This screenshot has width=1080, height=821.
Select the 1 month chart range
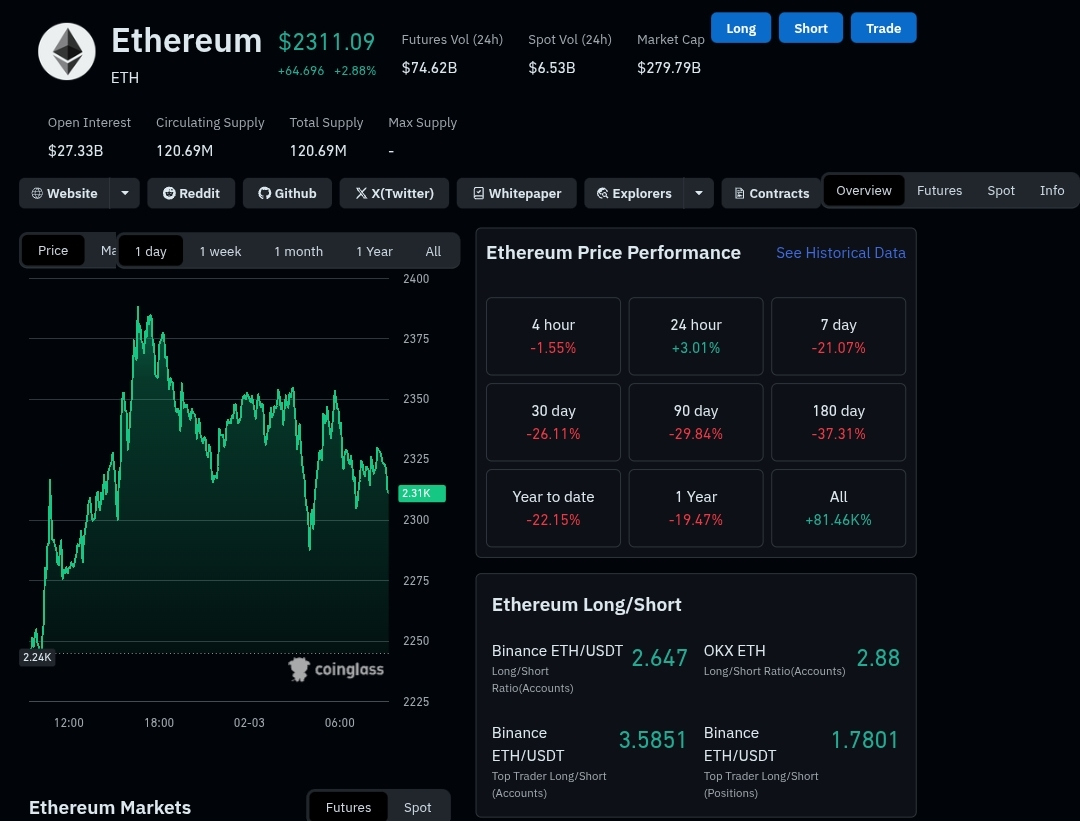[x=298, y=251]
